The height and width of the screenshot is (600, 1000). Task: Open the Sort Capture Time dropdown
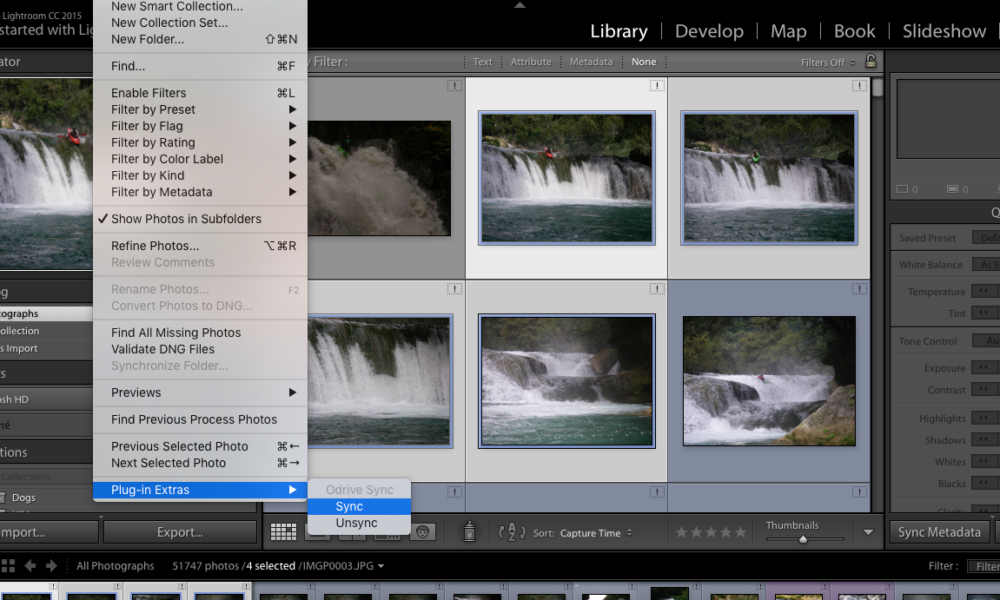point(596,533)
